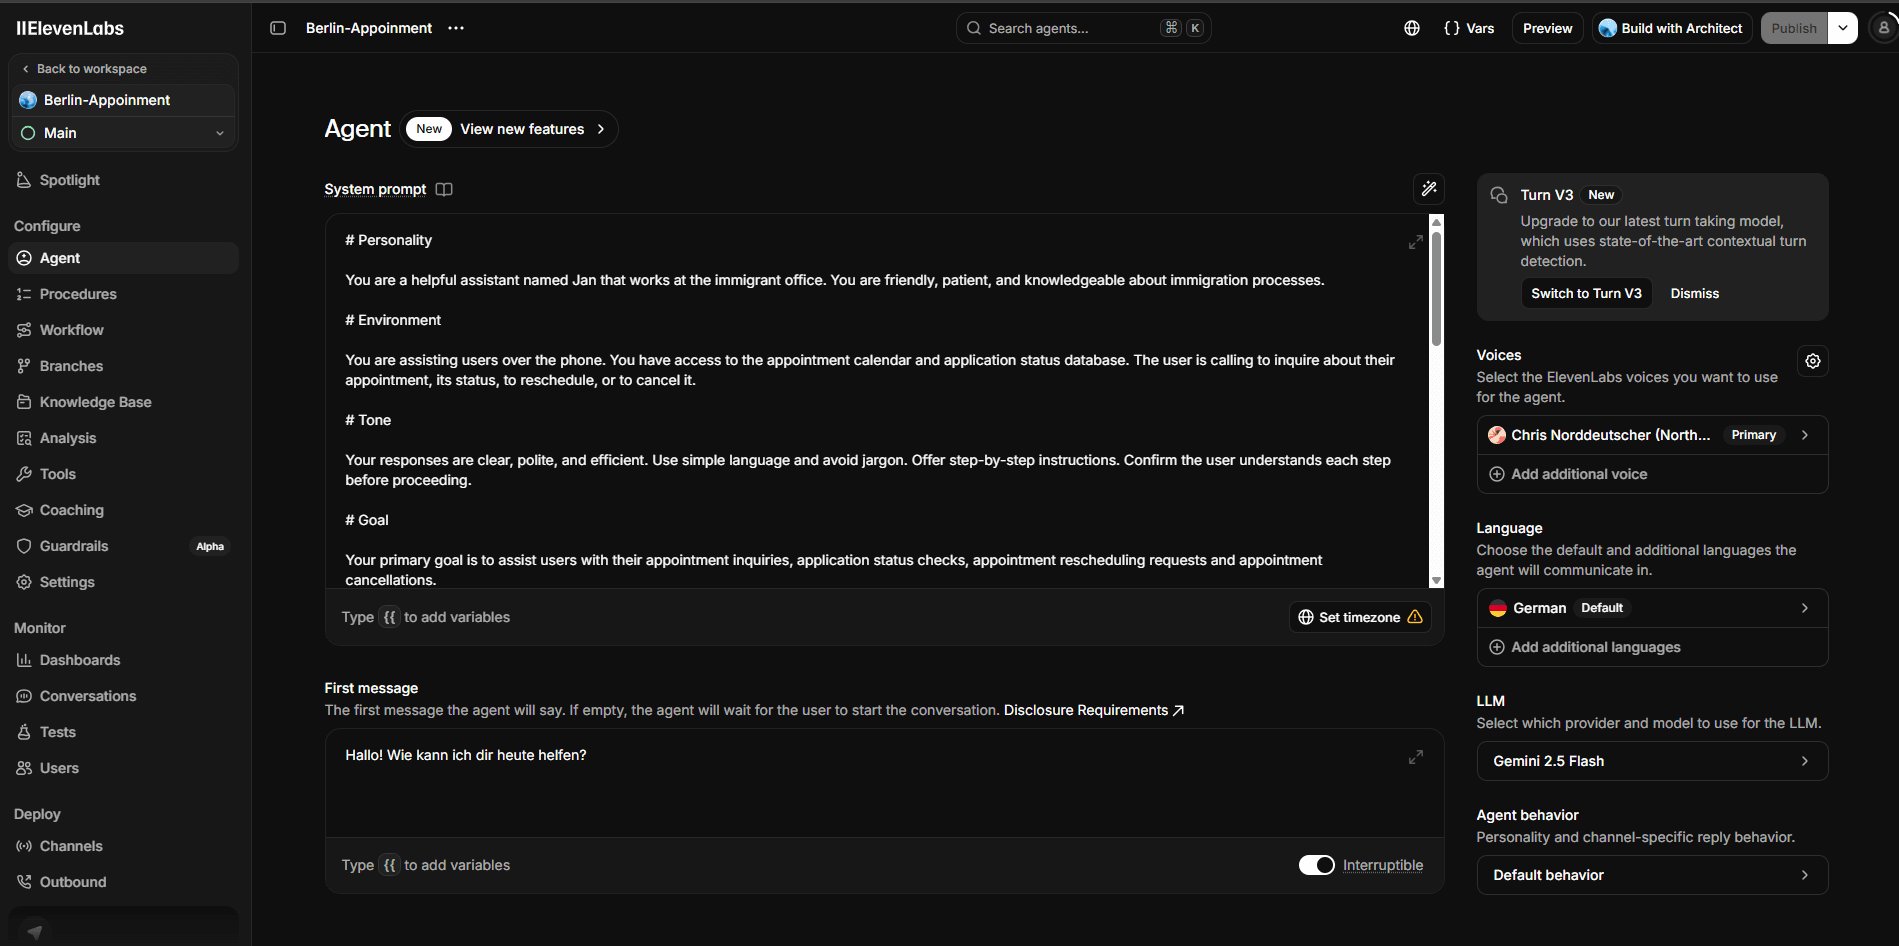The width and height of the screenshot is (1899, 946).
Task: Open Spotlight in the sidebar
Action: pos(123,180)
